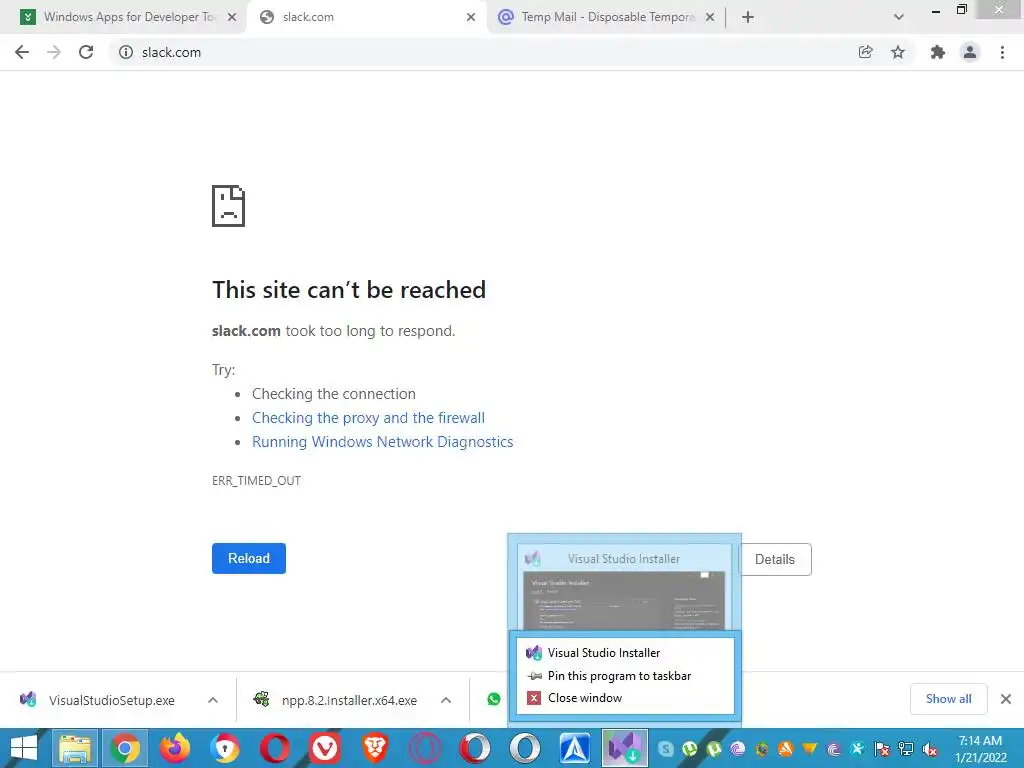Open Running Windows Network Diagnostics link
The image size is (1024, 768).
[x=383, y=442]
